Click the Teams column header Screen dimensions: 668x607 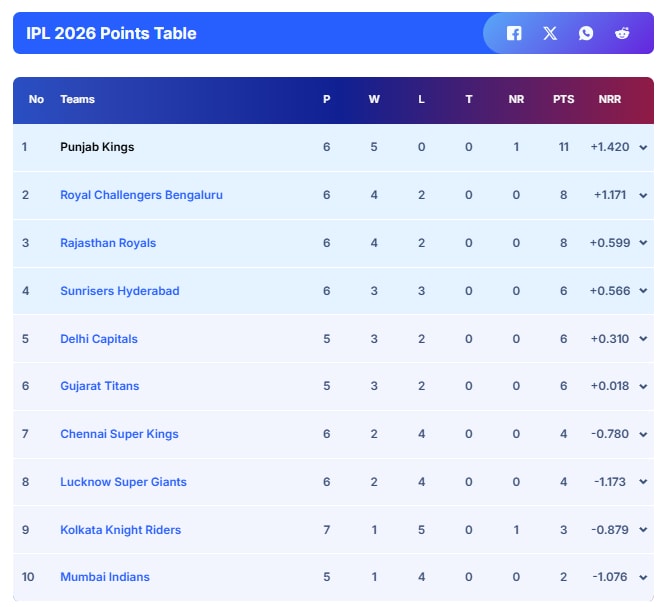pyautogui.click(x=78, y=99)
